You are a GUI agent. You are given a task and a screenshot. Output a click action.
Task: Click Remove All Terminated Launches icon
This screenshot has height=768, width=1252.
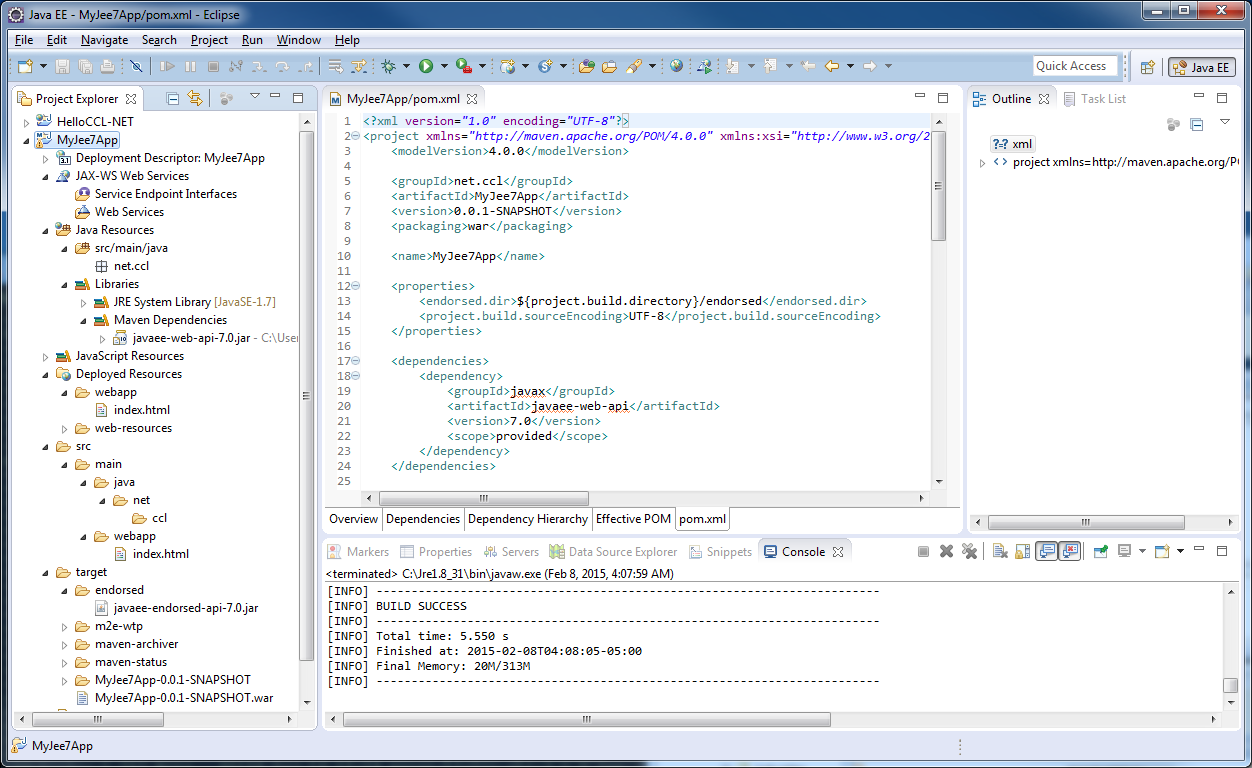[x=968, y=551]
